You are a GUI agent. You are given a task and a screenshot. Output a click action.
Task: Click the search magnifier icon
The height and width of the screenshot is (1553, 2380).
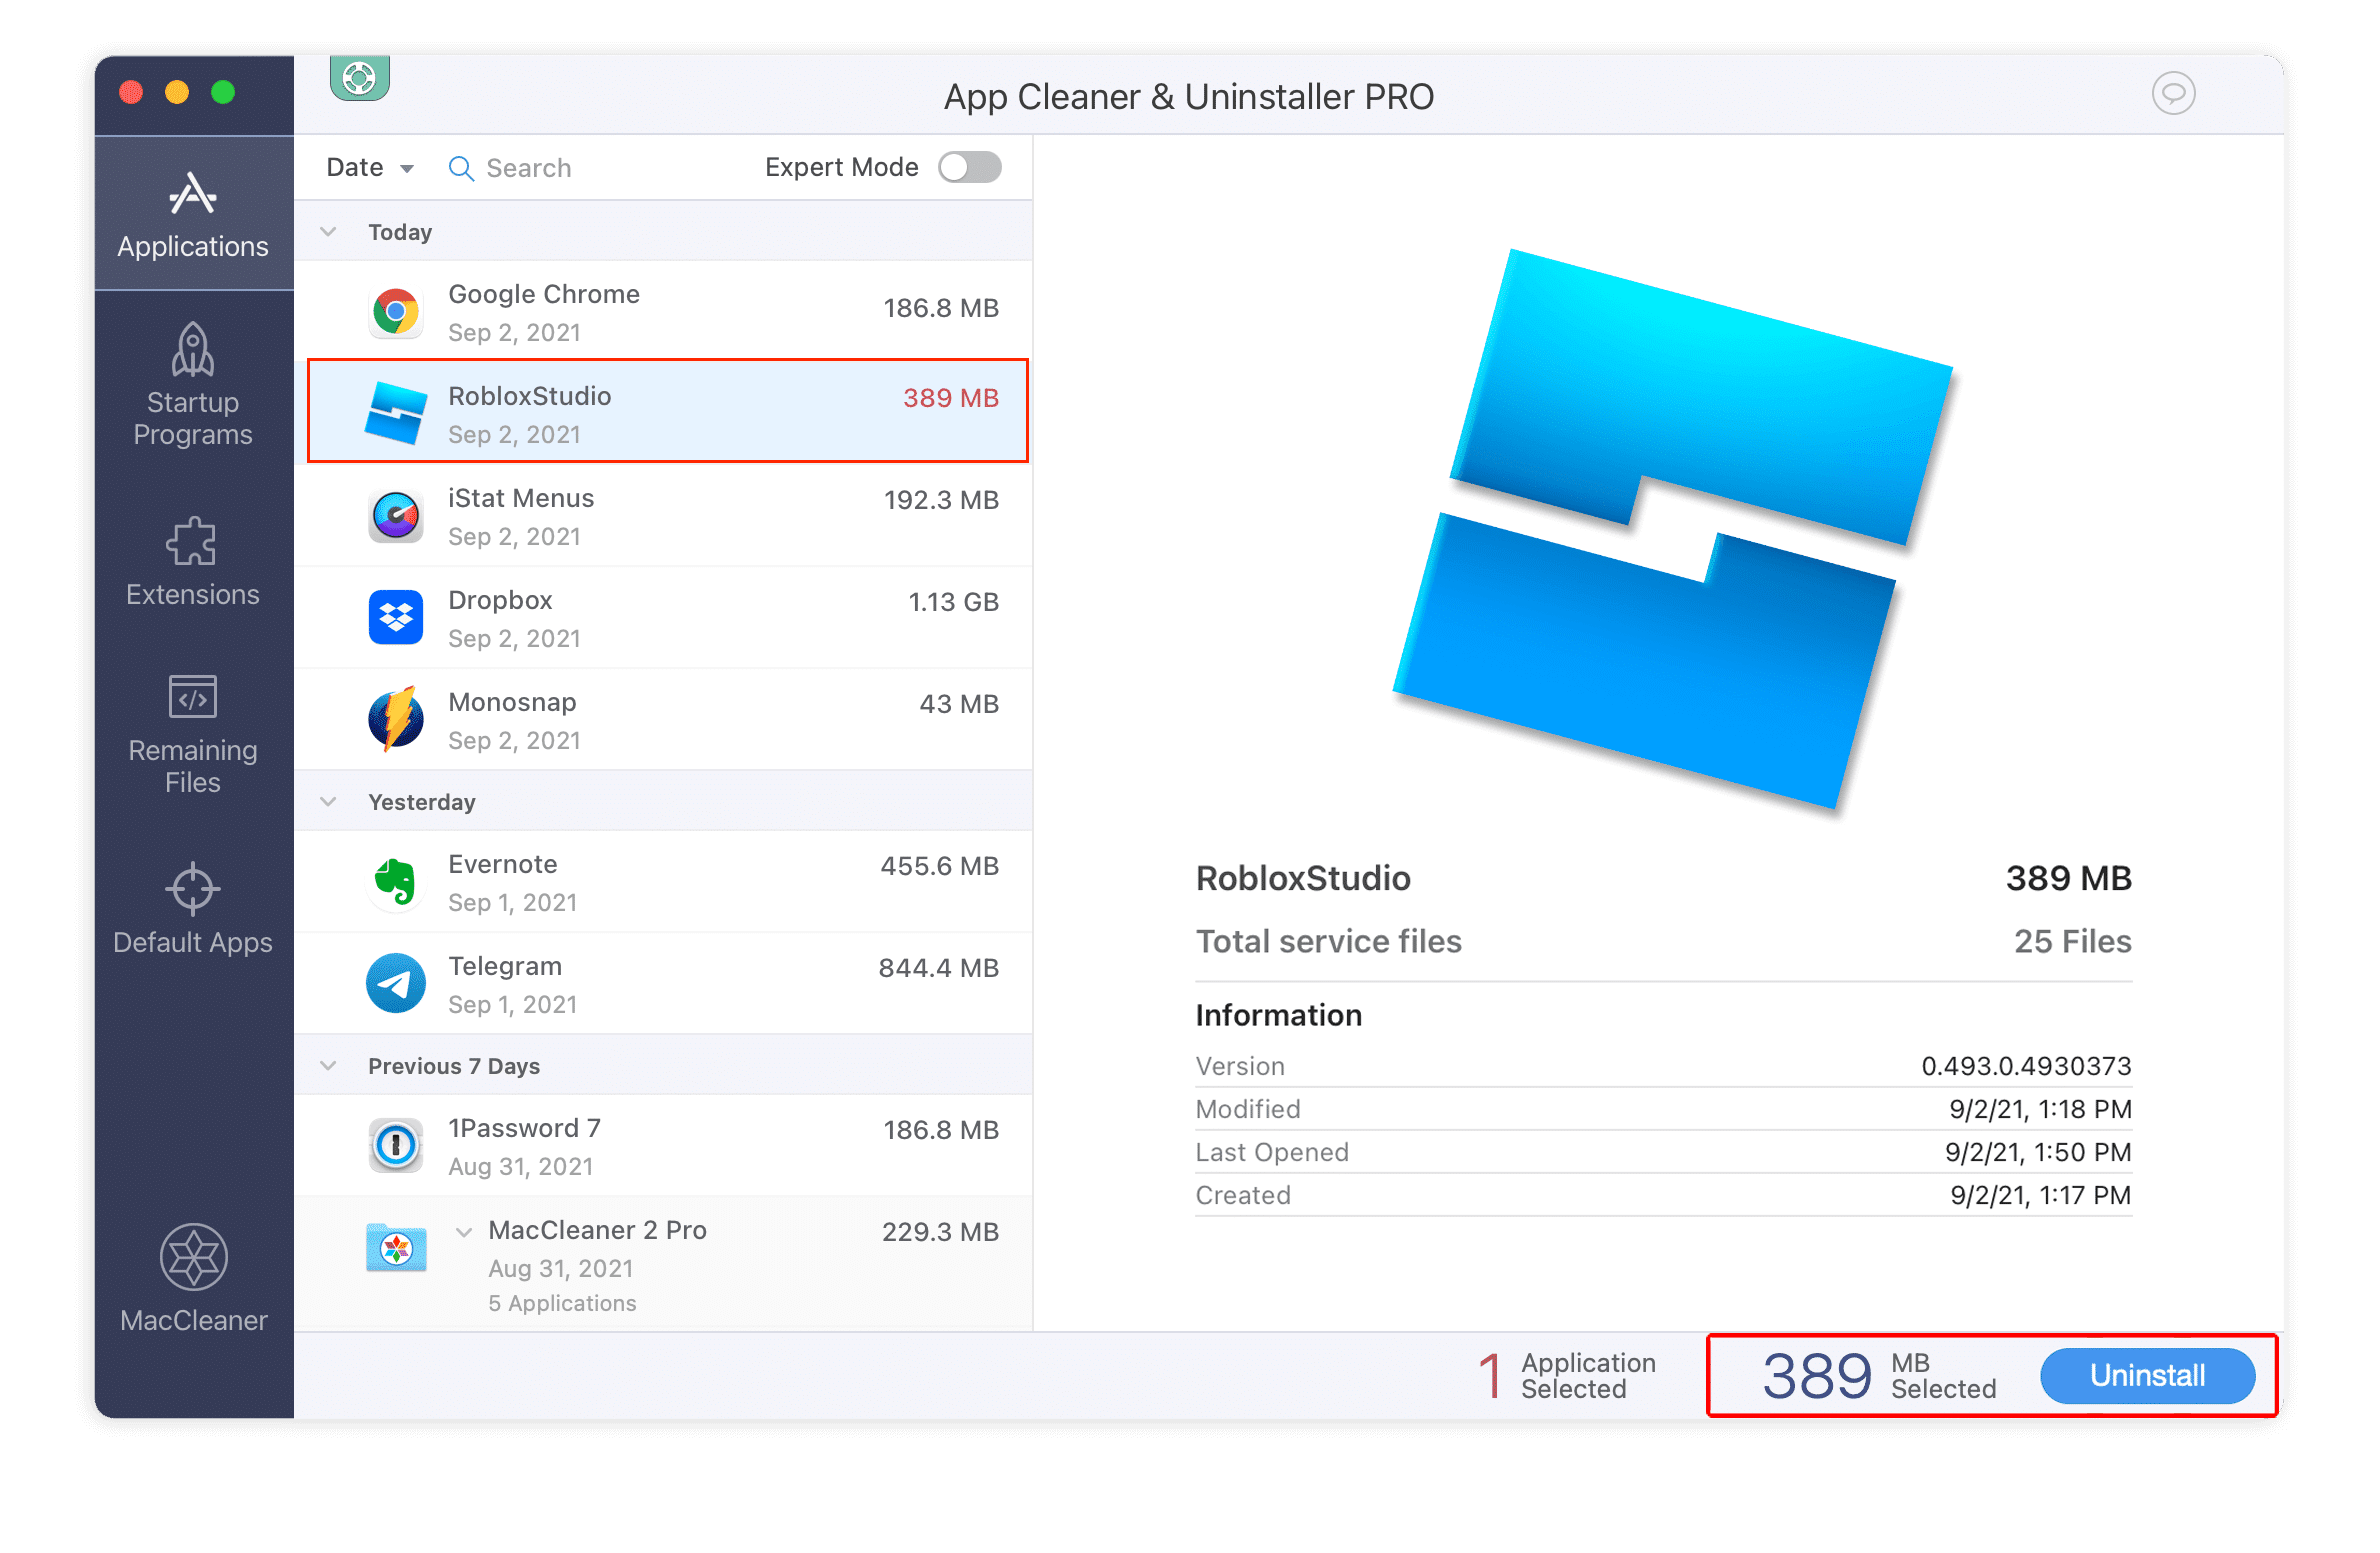click(x=461, y=168)
